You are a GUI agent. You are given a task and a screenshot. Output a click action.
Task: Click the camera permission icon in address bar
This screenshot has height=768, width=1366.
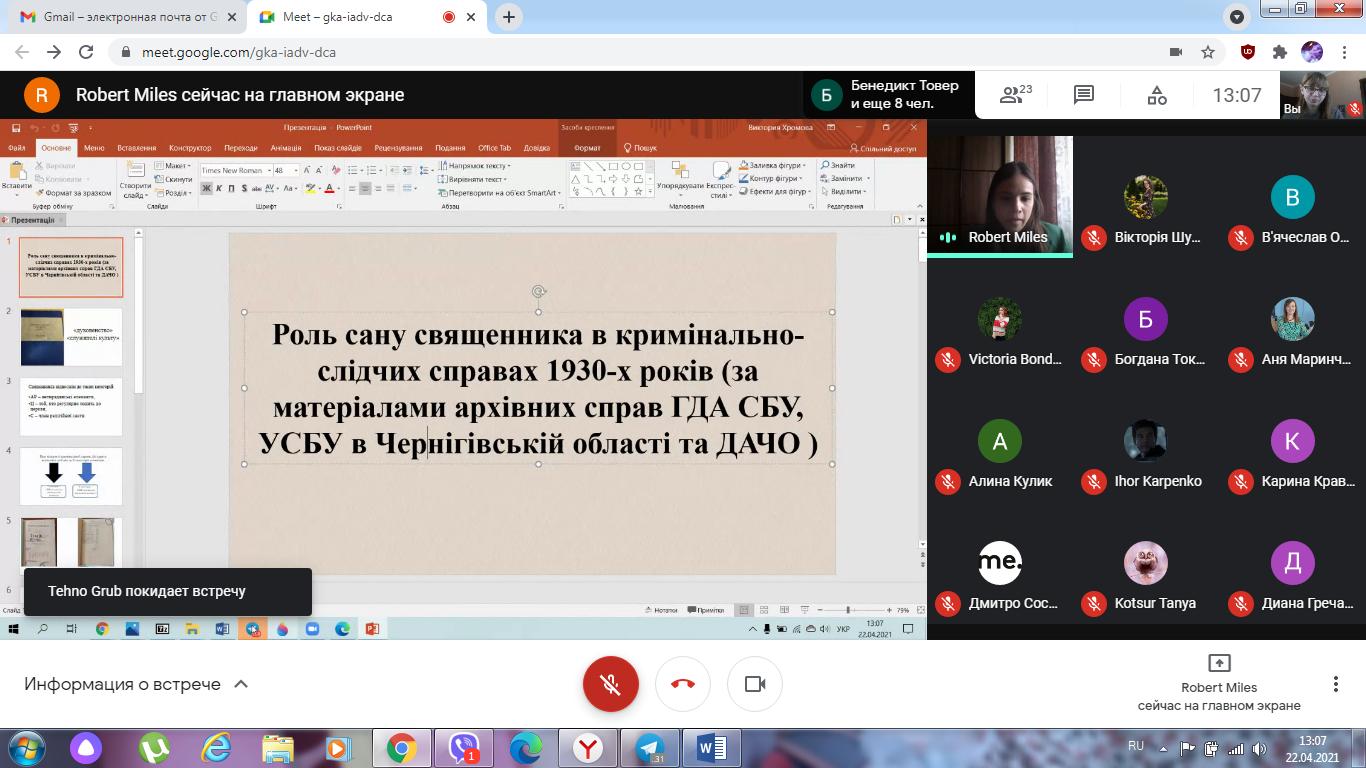(x=1175, y=52)
